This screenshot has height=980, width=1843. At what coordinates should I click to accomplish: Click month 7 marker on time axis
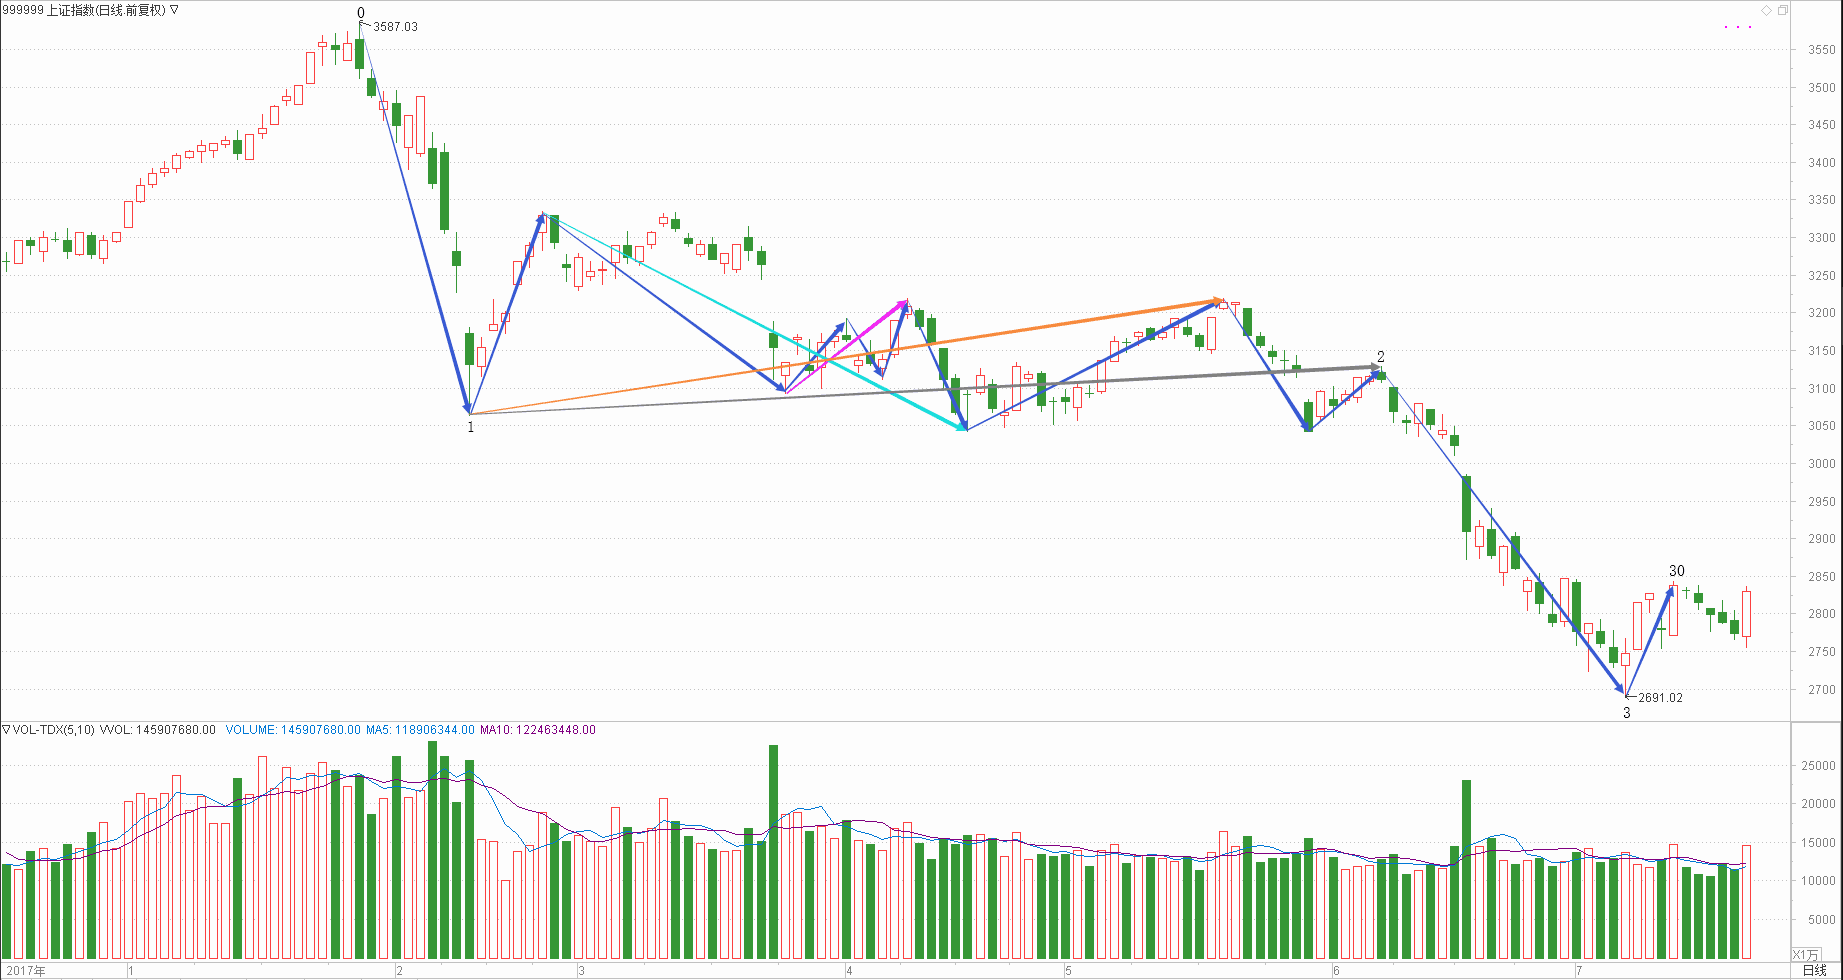tap(1579, 971)
